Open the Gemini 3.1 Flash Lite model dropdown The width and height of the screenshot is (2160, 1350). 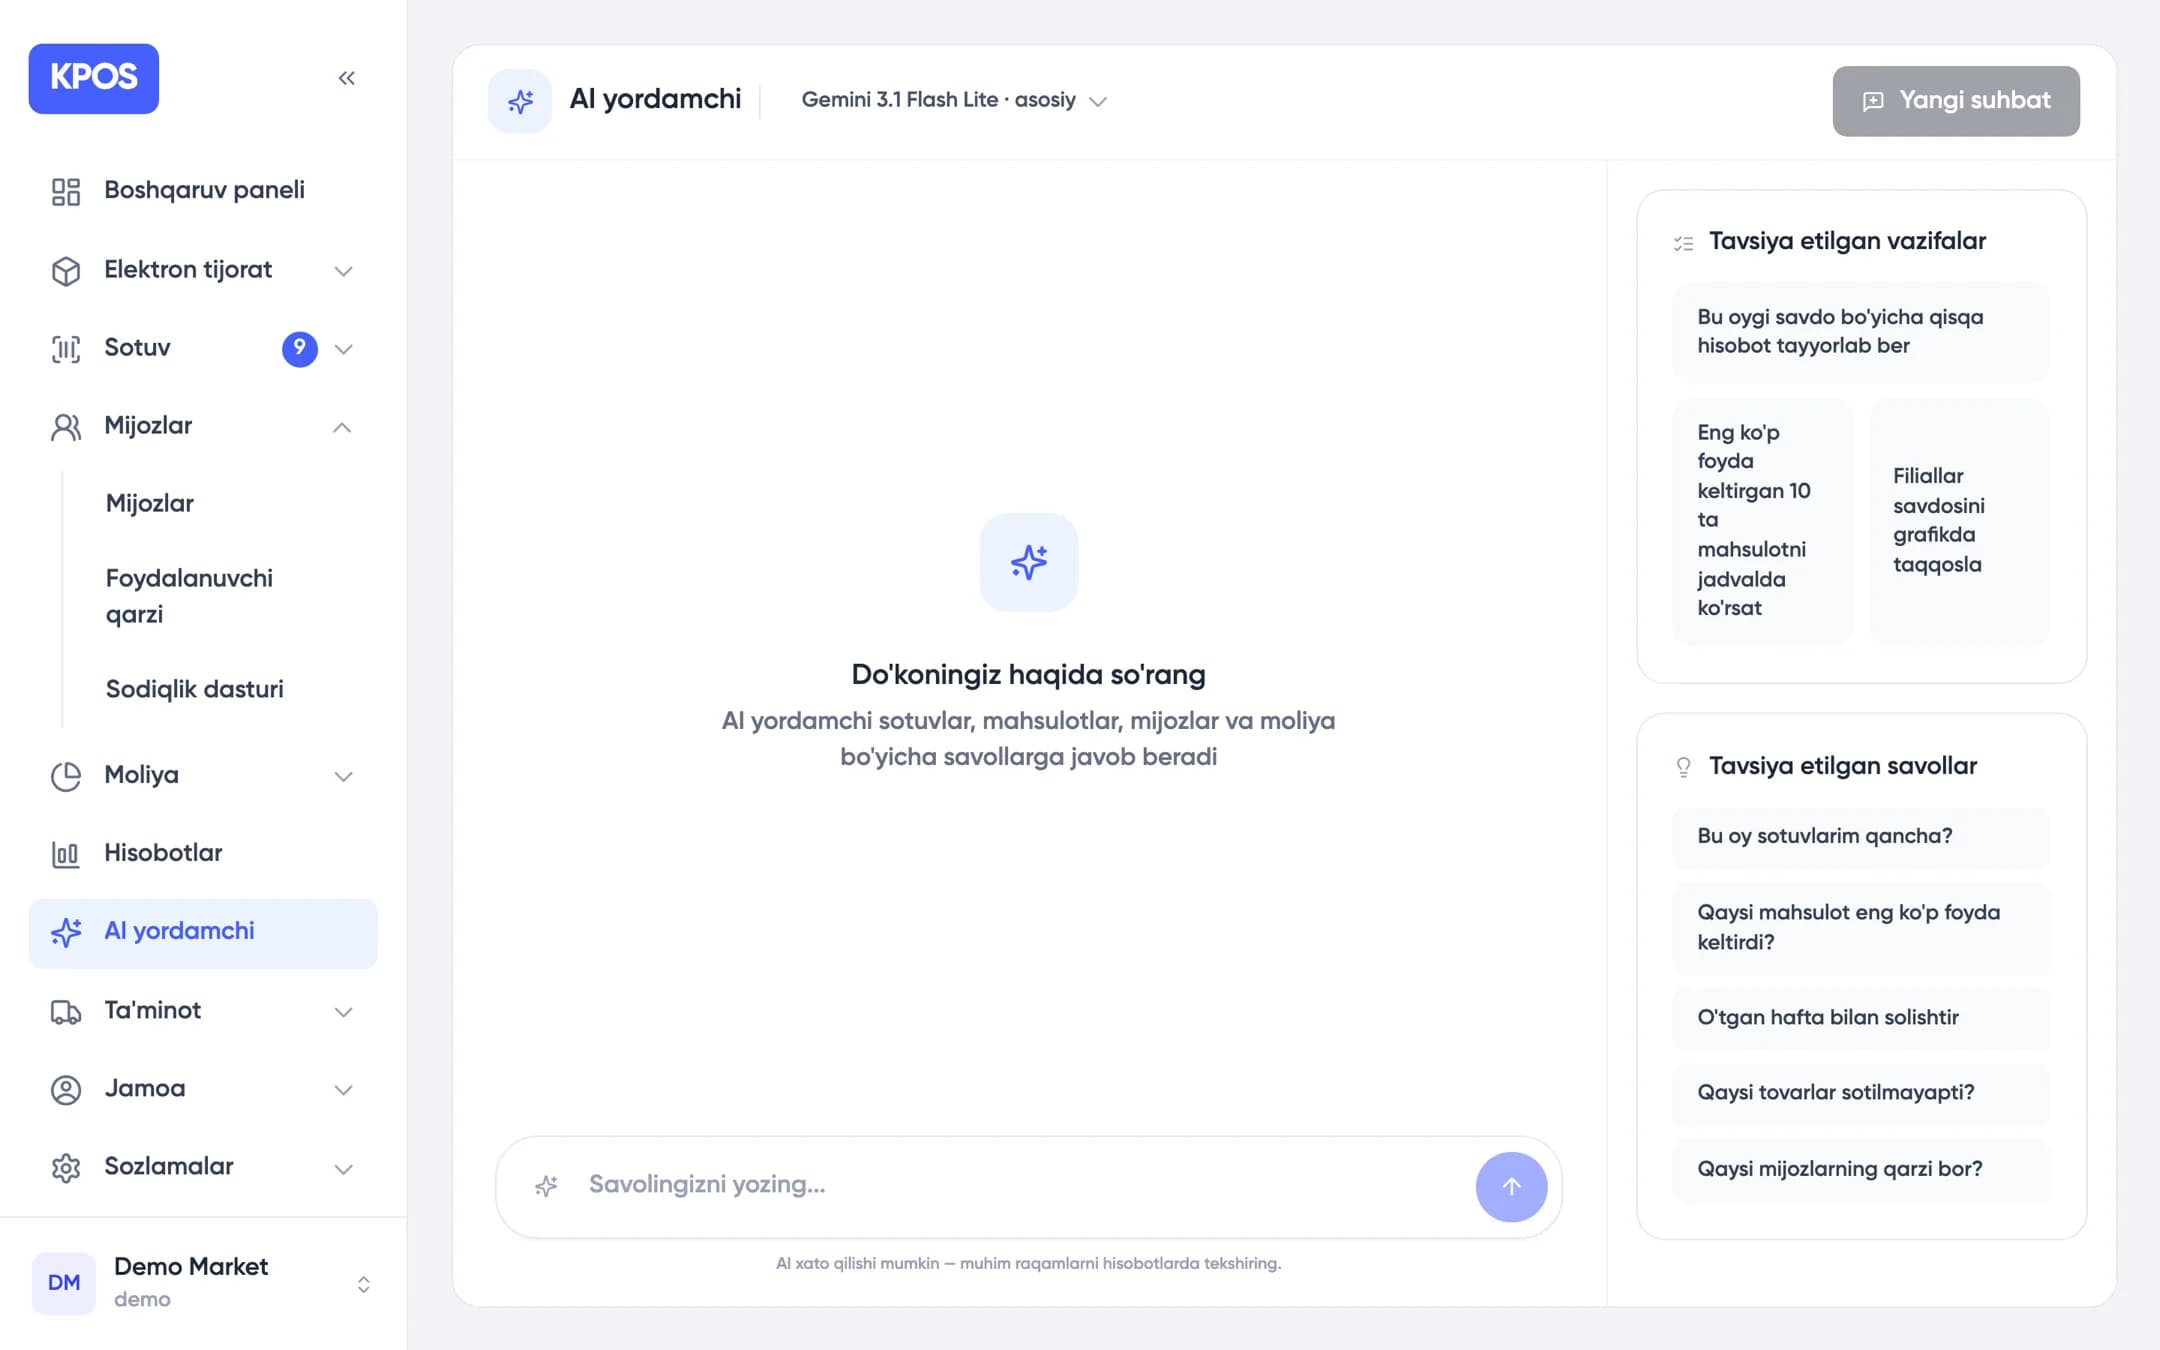pos(954,100)
